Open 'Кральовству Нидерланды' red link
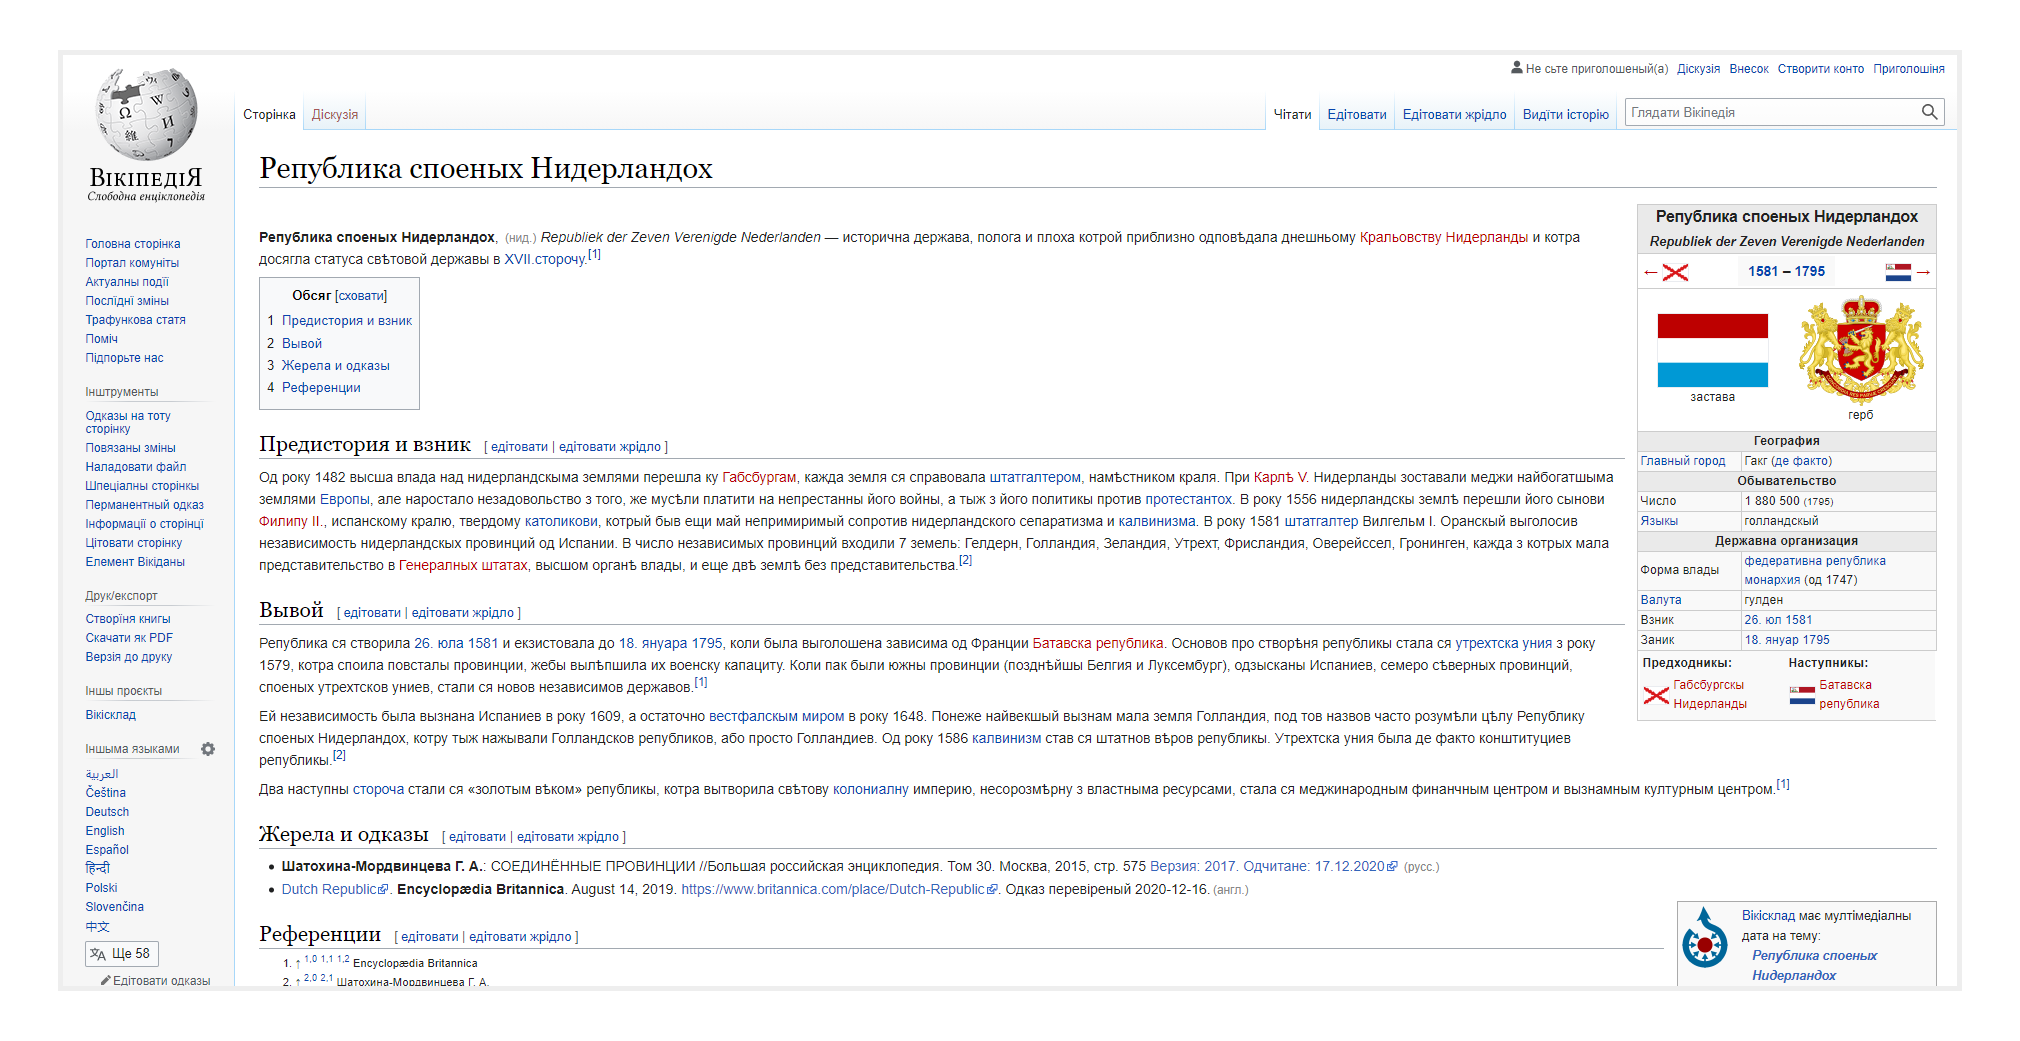This screenshot has height=1041, width=2020. click(x=1444, y=237)
